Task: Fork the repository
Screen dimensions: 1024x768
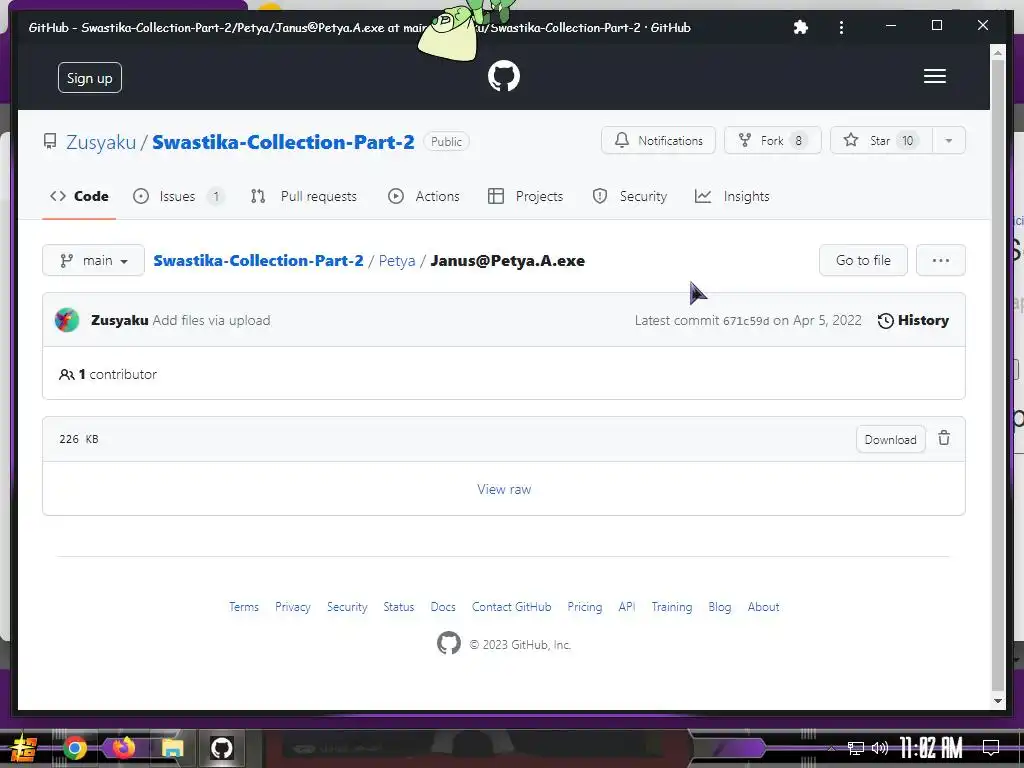Action: tap(773, 140)
